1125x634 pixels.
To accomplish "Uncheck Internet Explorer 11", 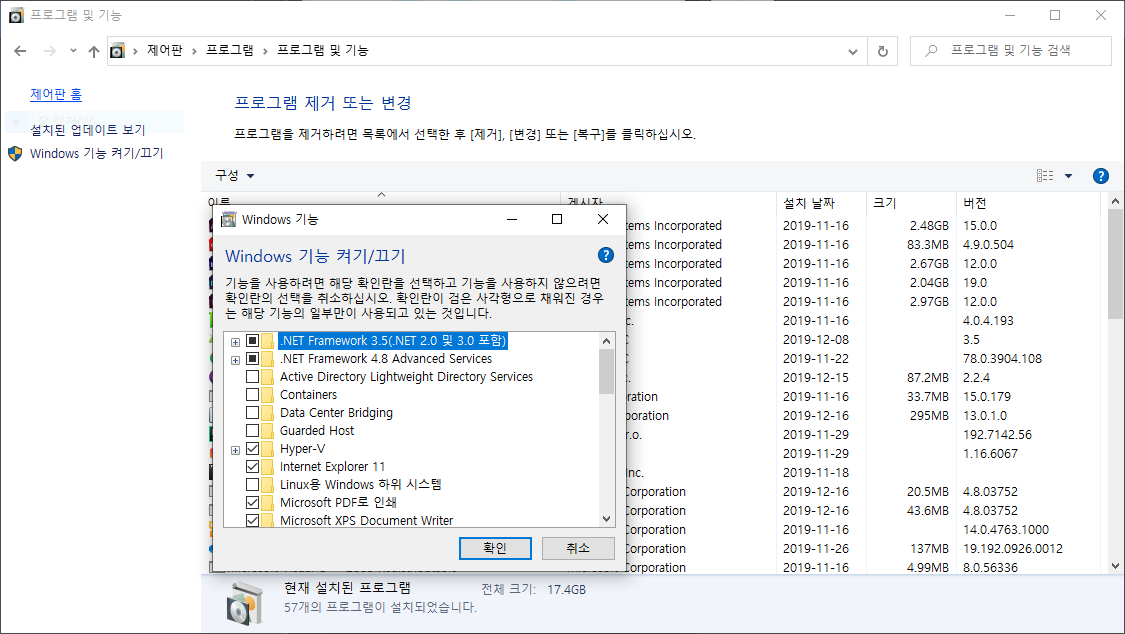I will click(253, 466).
